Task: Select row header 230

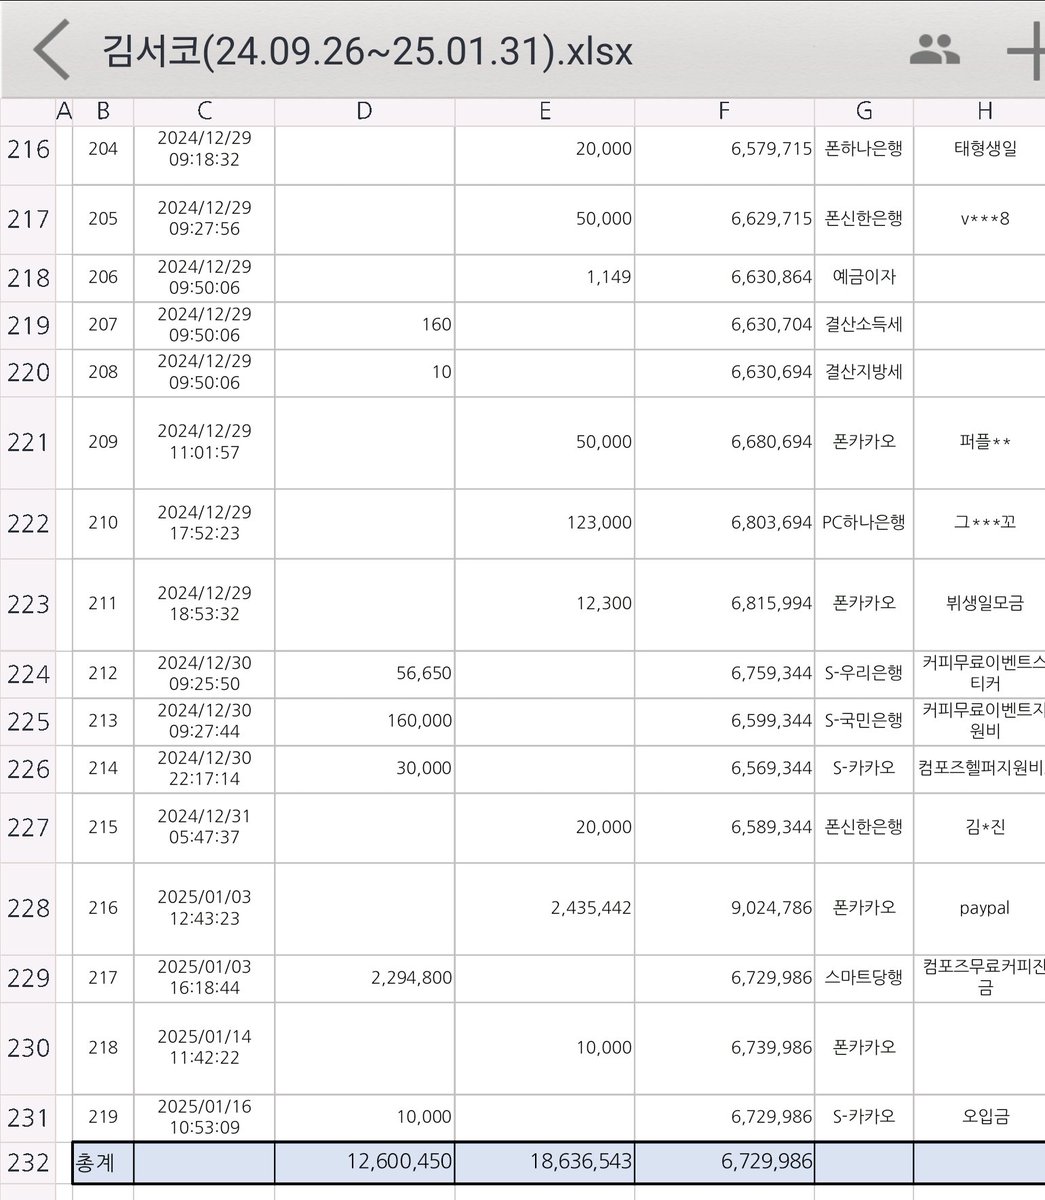Action: tap(28, 1048)
